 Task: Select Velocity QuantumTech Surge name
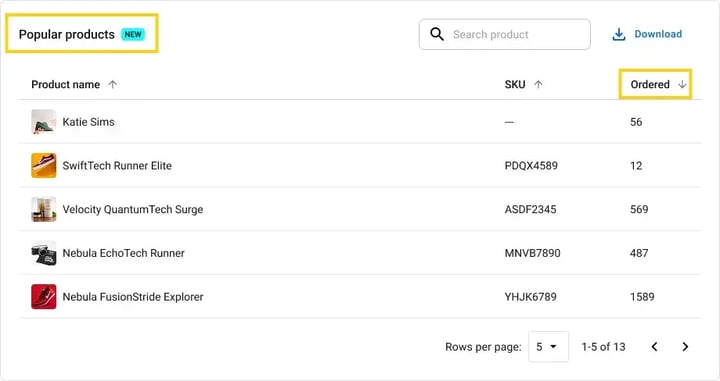tap(133, 209)
